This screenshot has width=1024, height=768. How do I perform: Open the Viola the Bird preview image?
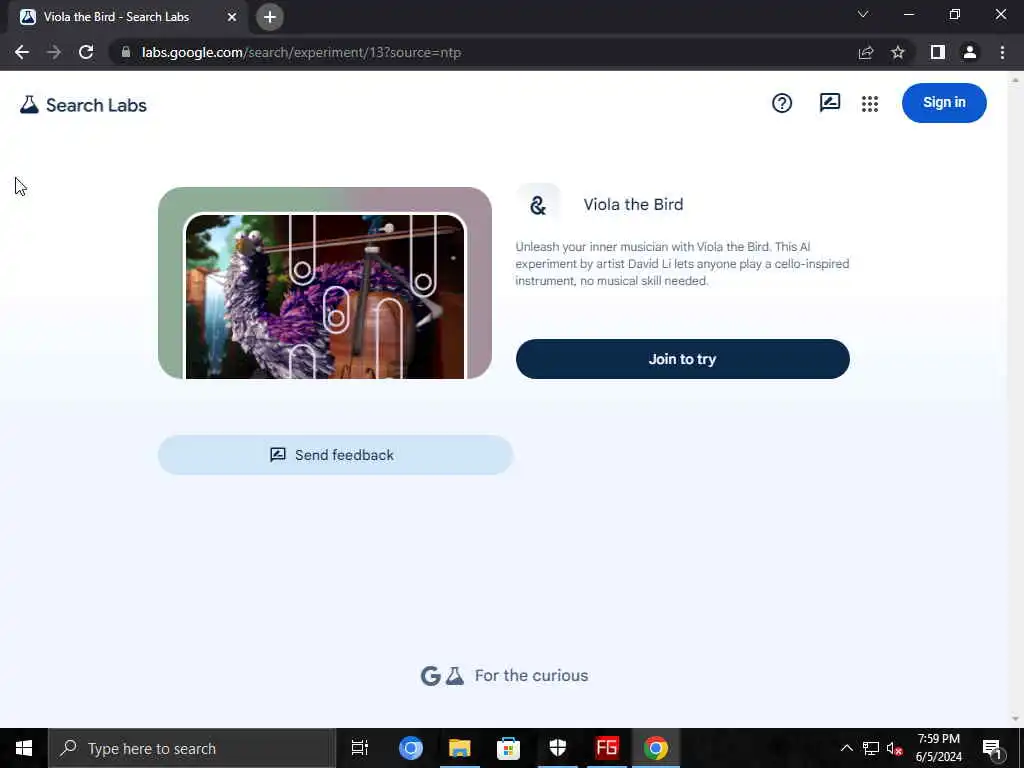pyautogui.click(x=325, y=283)
